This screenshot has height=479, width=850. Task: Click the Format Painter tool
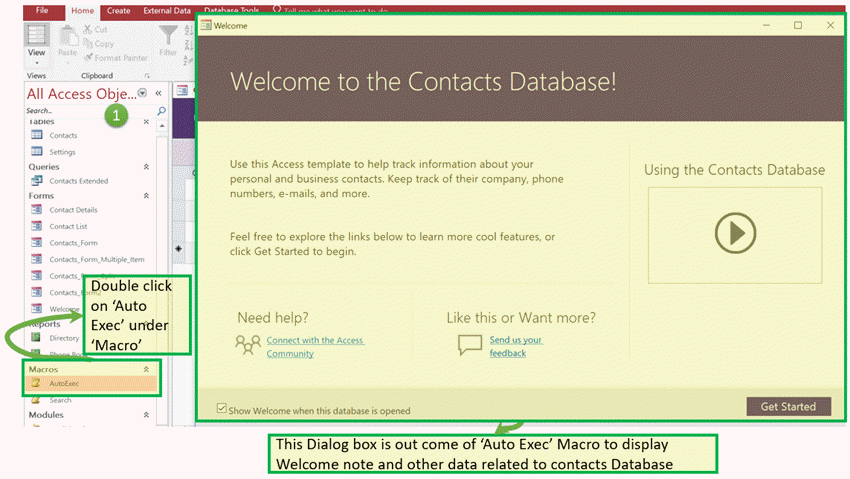coord(89,58)
